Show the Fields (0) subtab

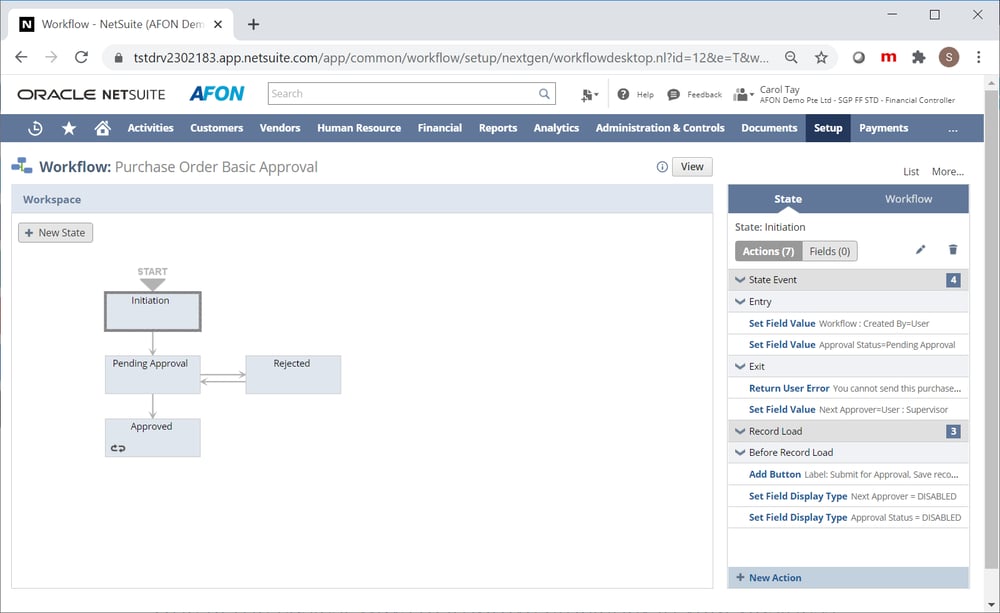(x=829, y=251)
